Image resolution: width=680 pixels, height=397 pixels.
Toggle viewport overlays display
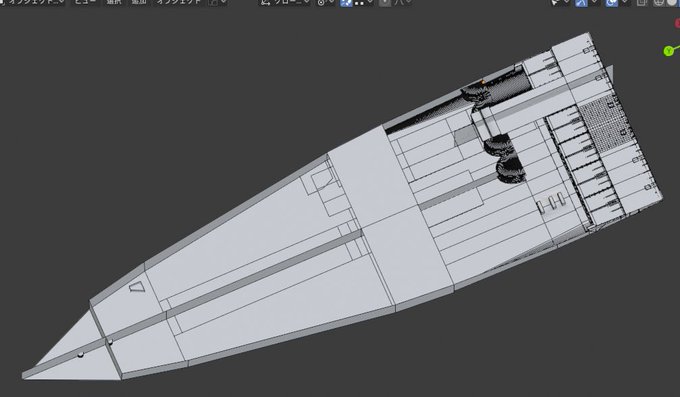click(611, 2)
